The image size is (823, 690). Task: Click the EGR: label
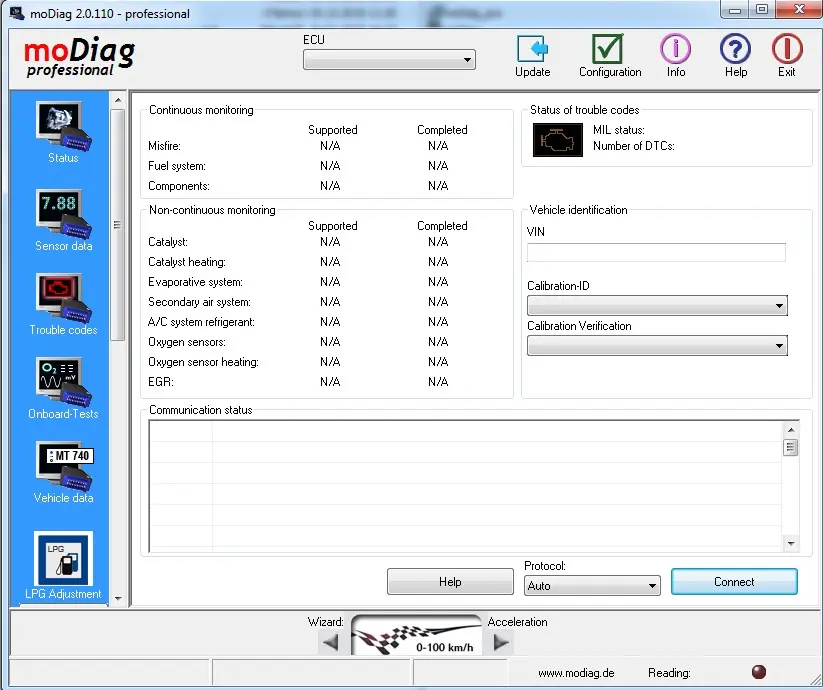tap(161, 381)
